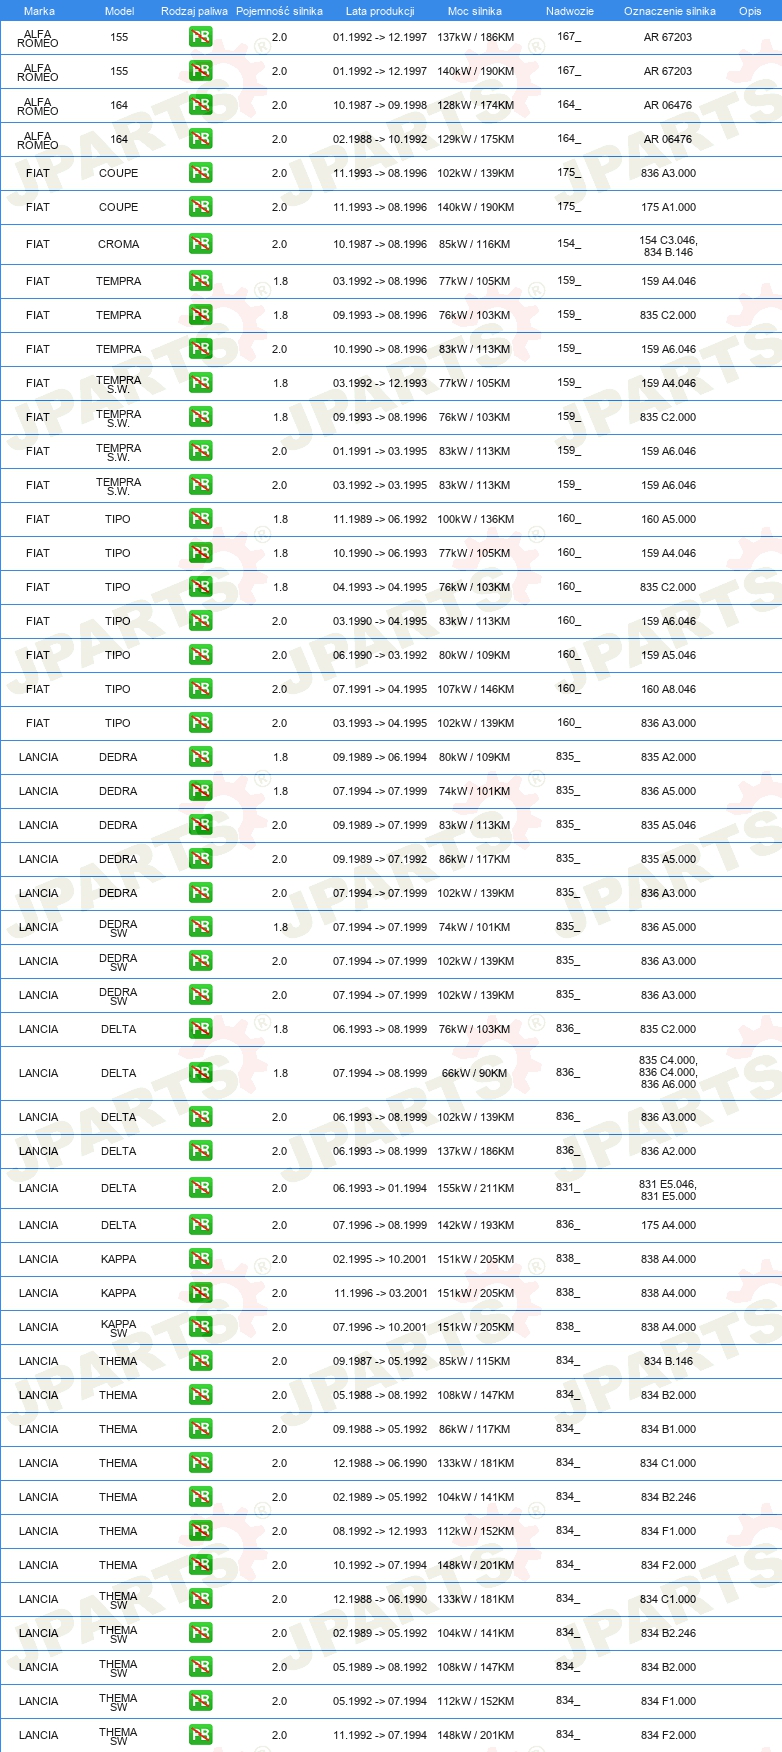Click PB icon in Fiat Coupe 102kW row
The height and width of the screenshot is (1752, 782).
tap(200, 173)
